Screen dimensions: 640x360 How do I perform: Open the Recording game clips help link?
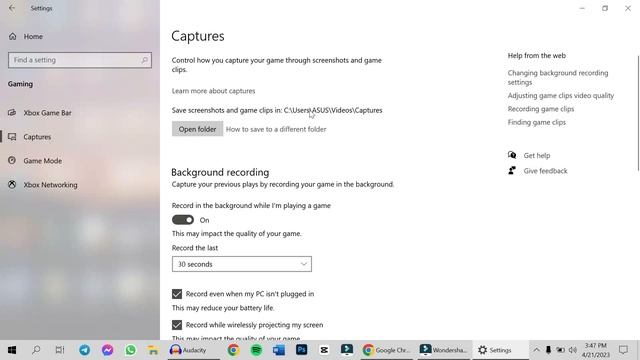point(540,109)
